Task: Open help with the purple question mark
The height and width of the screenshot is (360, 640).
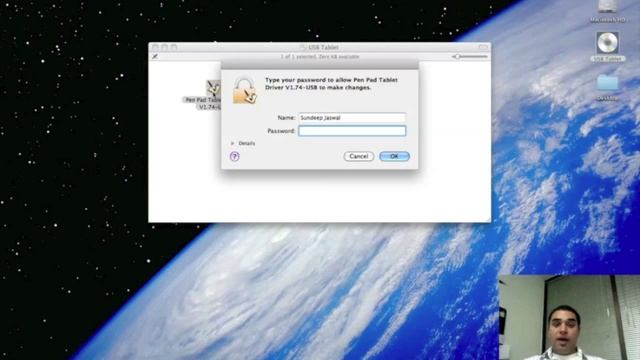Action: 235,156
